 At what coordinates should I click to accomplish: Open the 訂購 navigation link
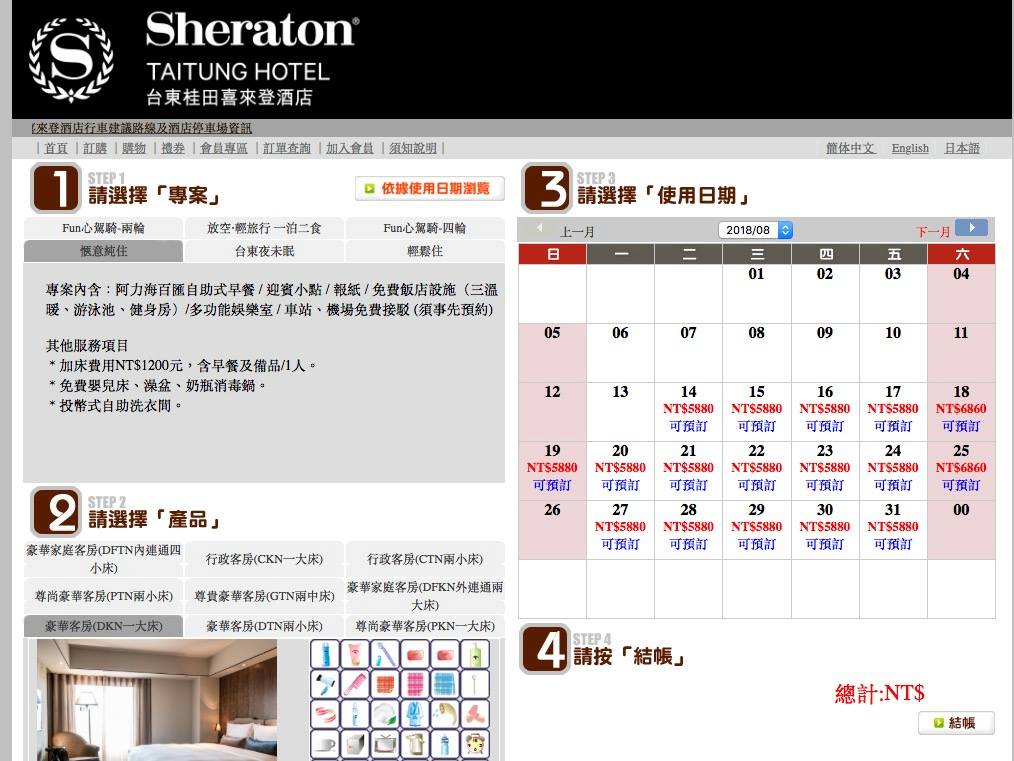click(x=95, y=148)
